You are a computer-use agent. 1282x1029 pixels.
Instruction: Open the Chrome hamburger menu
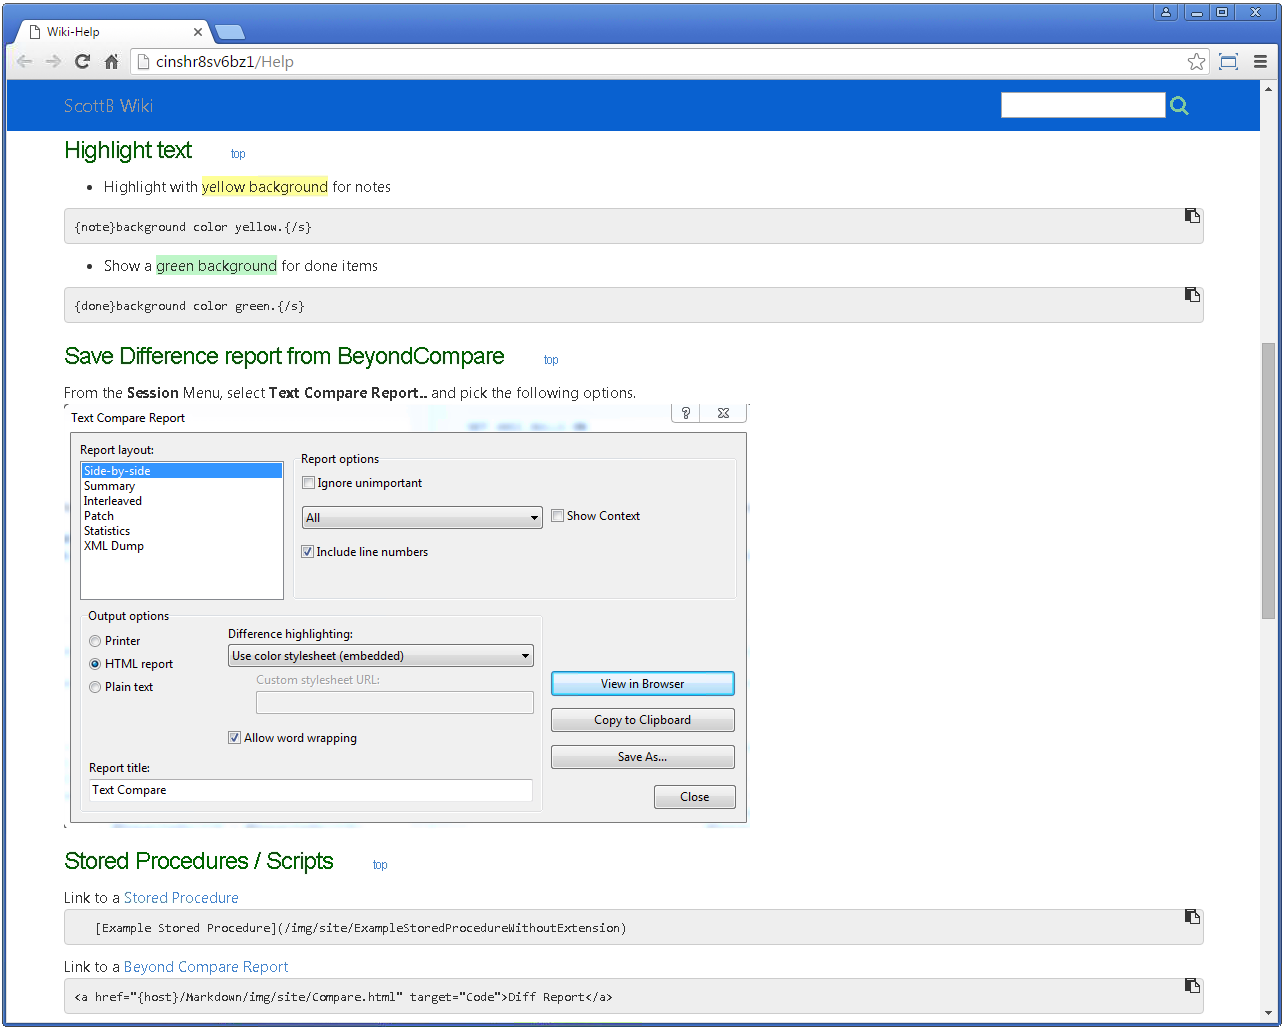1260,62
